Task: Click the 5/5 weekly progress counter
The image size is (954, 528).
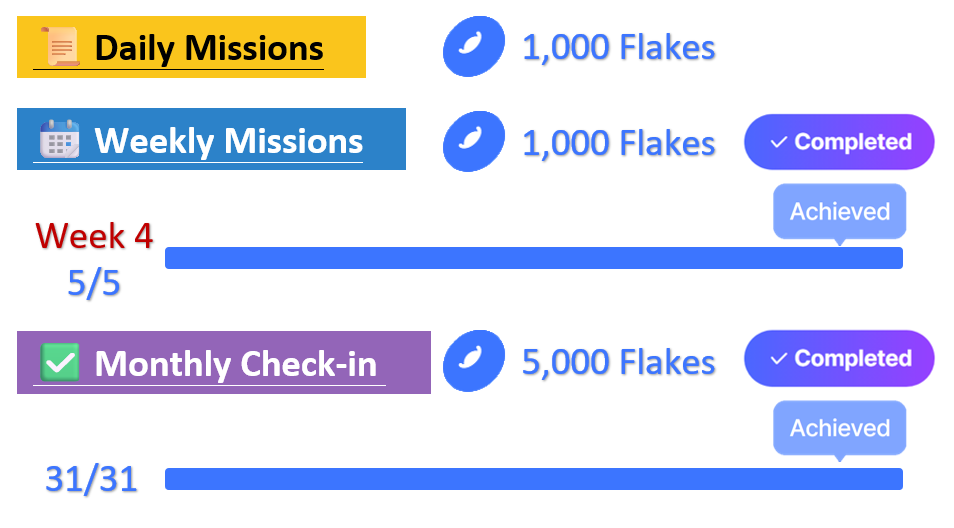Action: [94, 284]
